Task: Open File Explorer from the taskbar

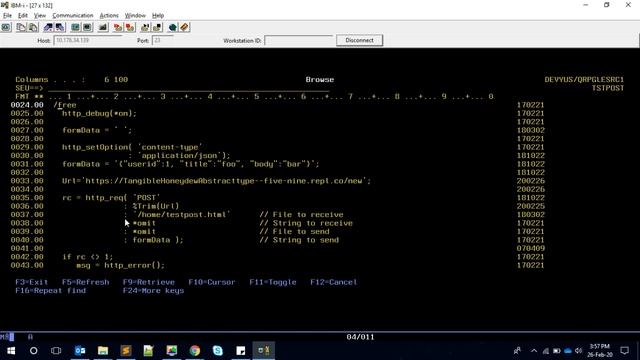Action: coord(103,350)
